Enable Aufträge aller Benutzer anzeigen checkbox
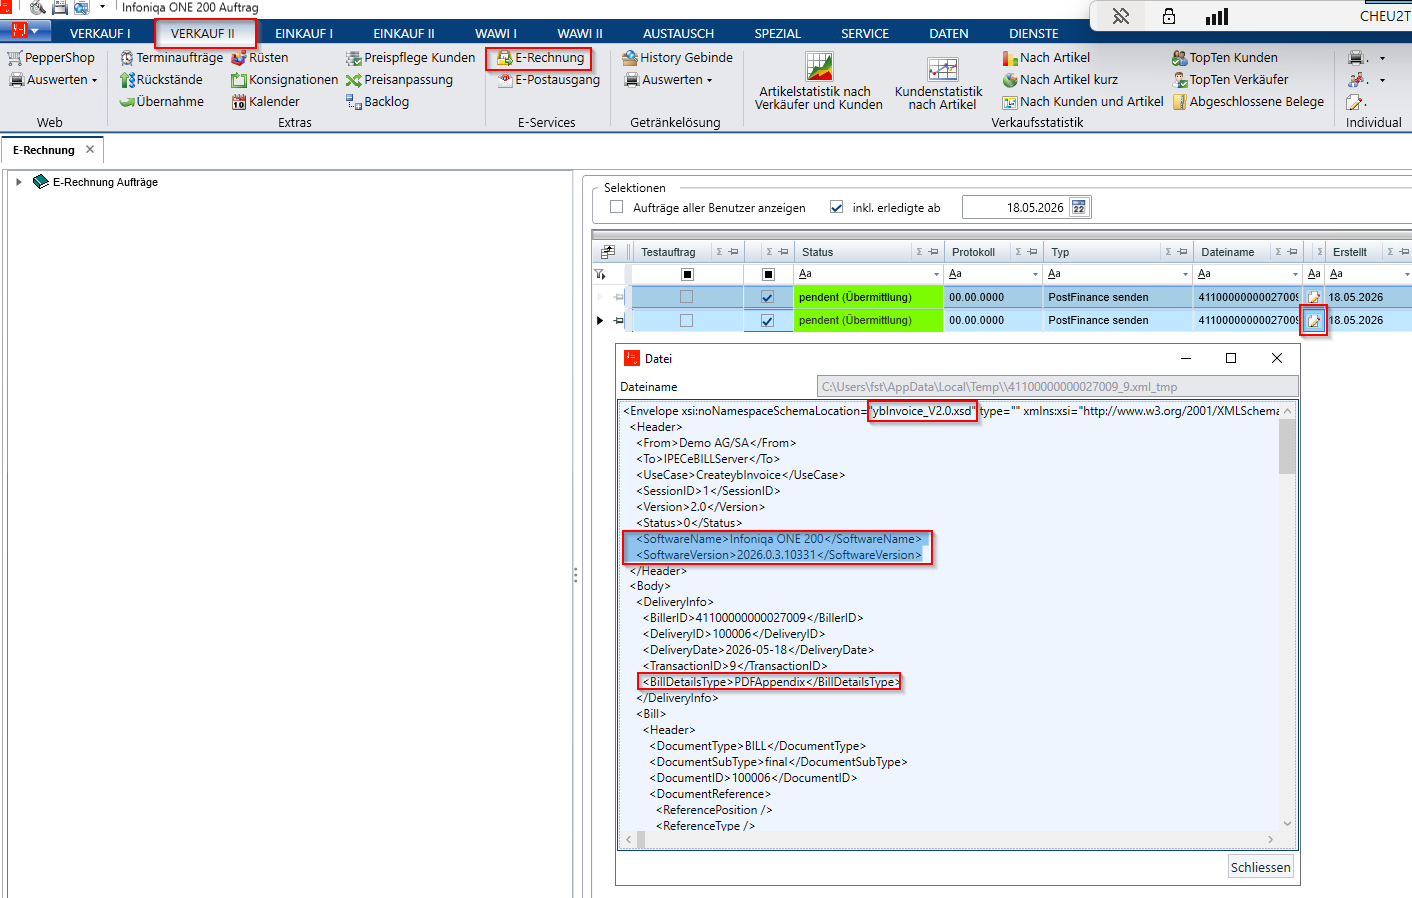Viewport: 1412px width, 898px height. [616, 207]
